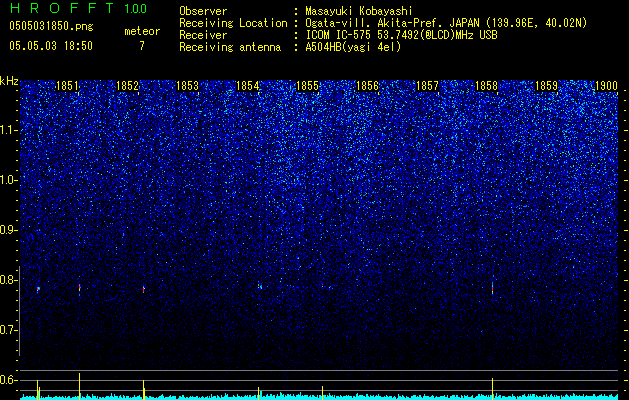Viewport: 629px width, 400px height.
Task: Click the 1852 time label
Action: 127,86
